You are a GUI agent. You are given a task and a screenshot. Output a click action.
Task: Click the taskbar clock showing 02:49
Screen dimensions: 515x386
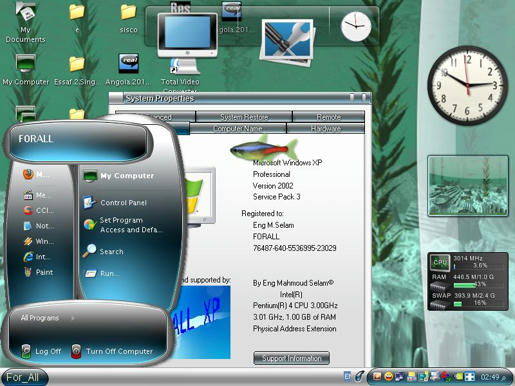(490, 377)
